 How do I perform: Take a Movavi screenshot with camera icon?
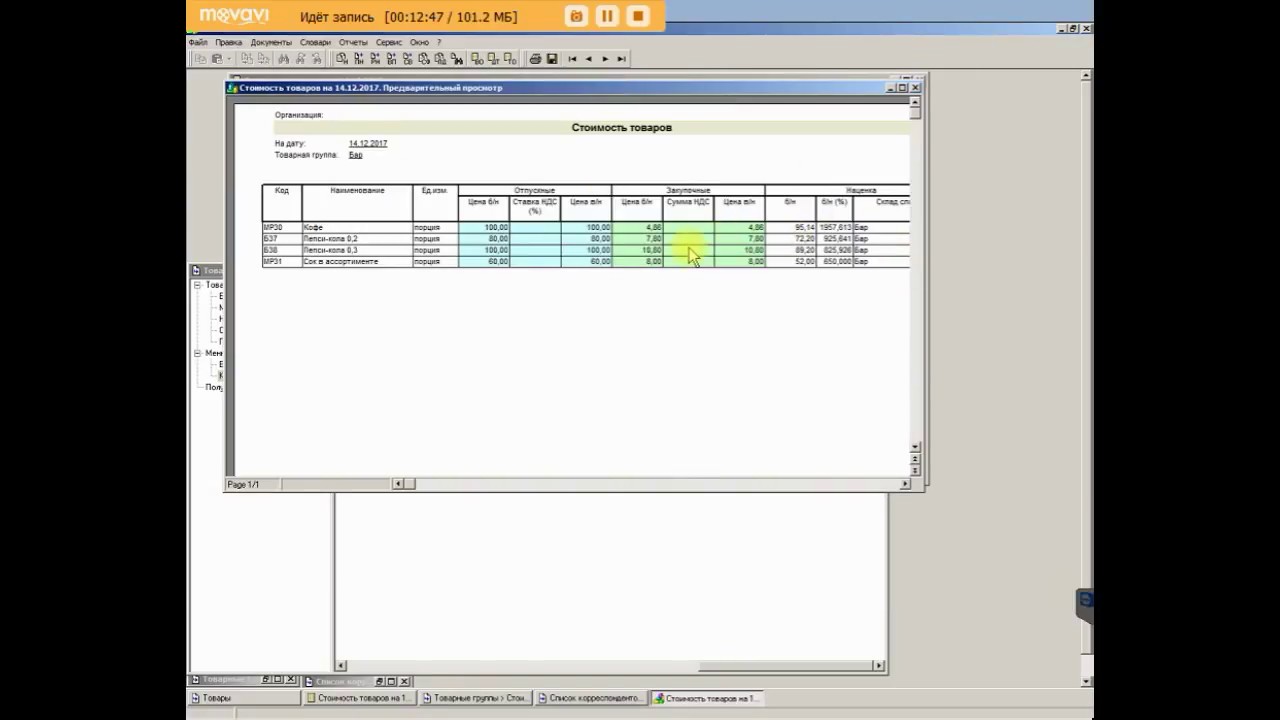tap(576, 16)
